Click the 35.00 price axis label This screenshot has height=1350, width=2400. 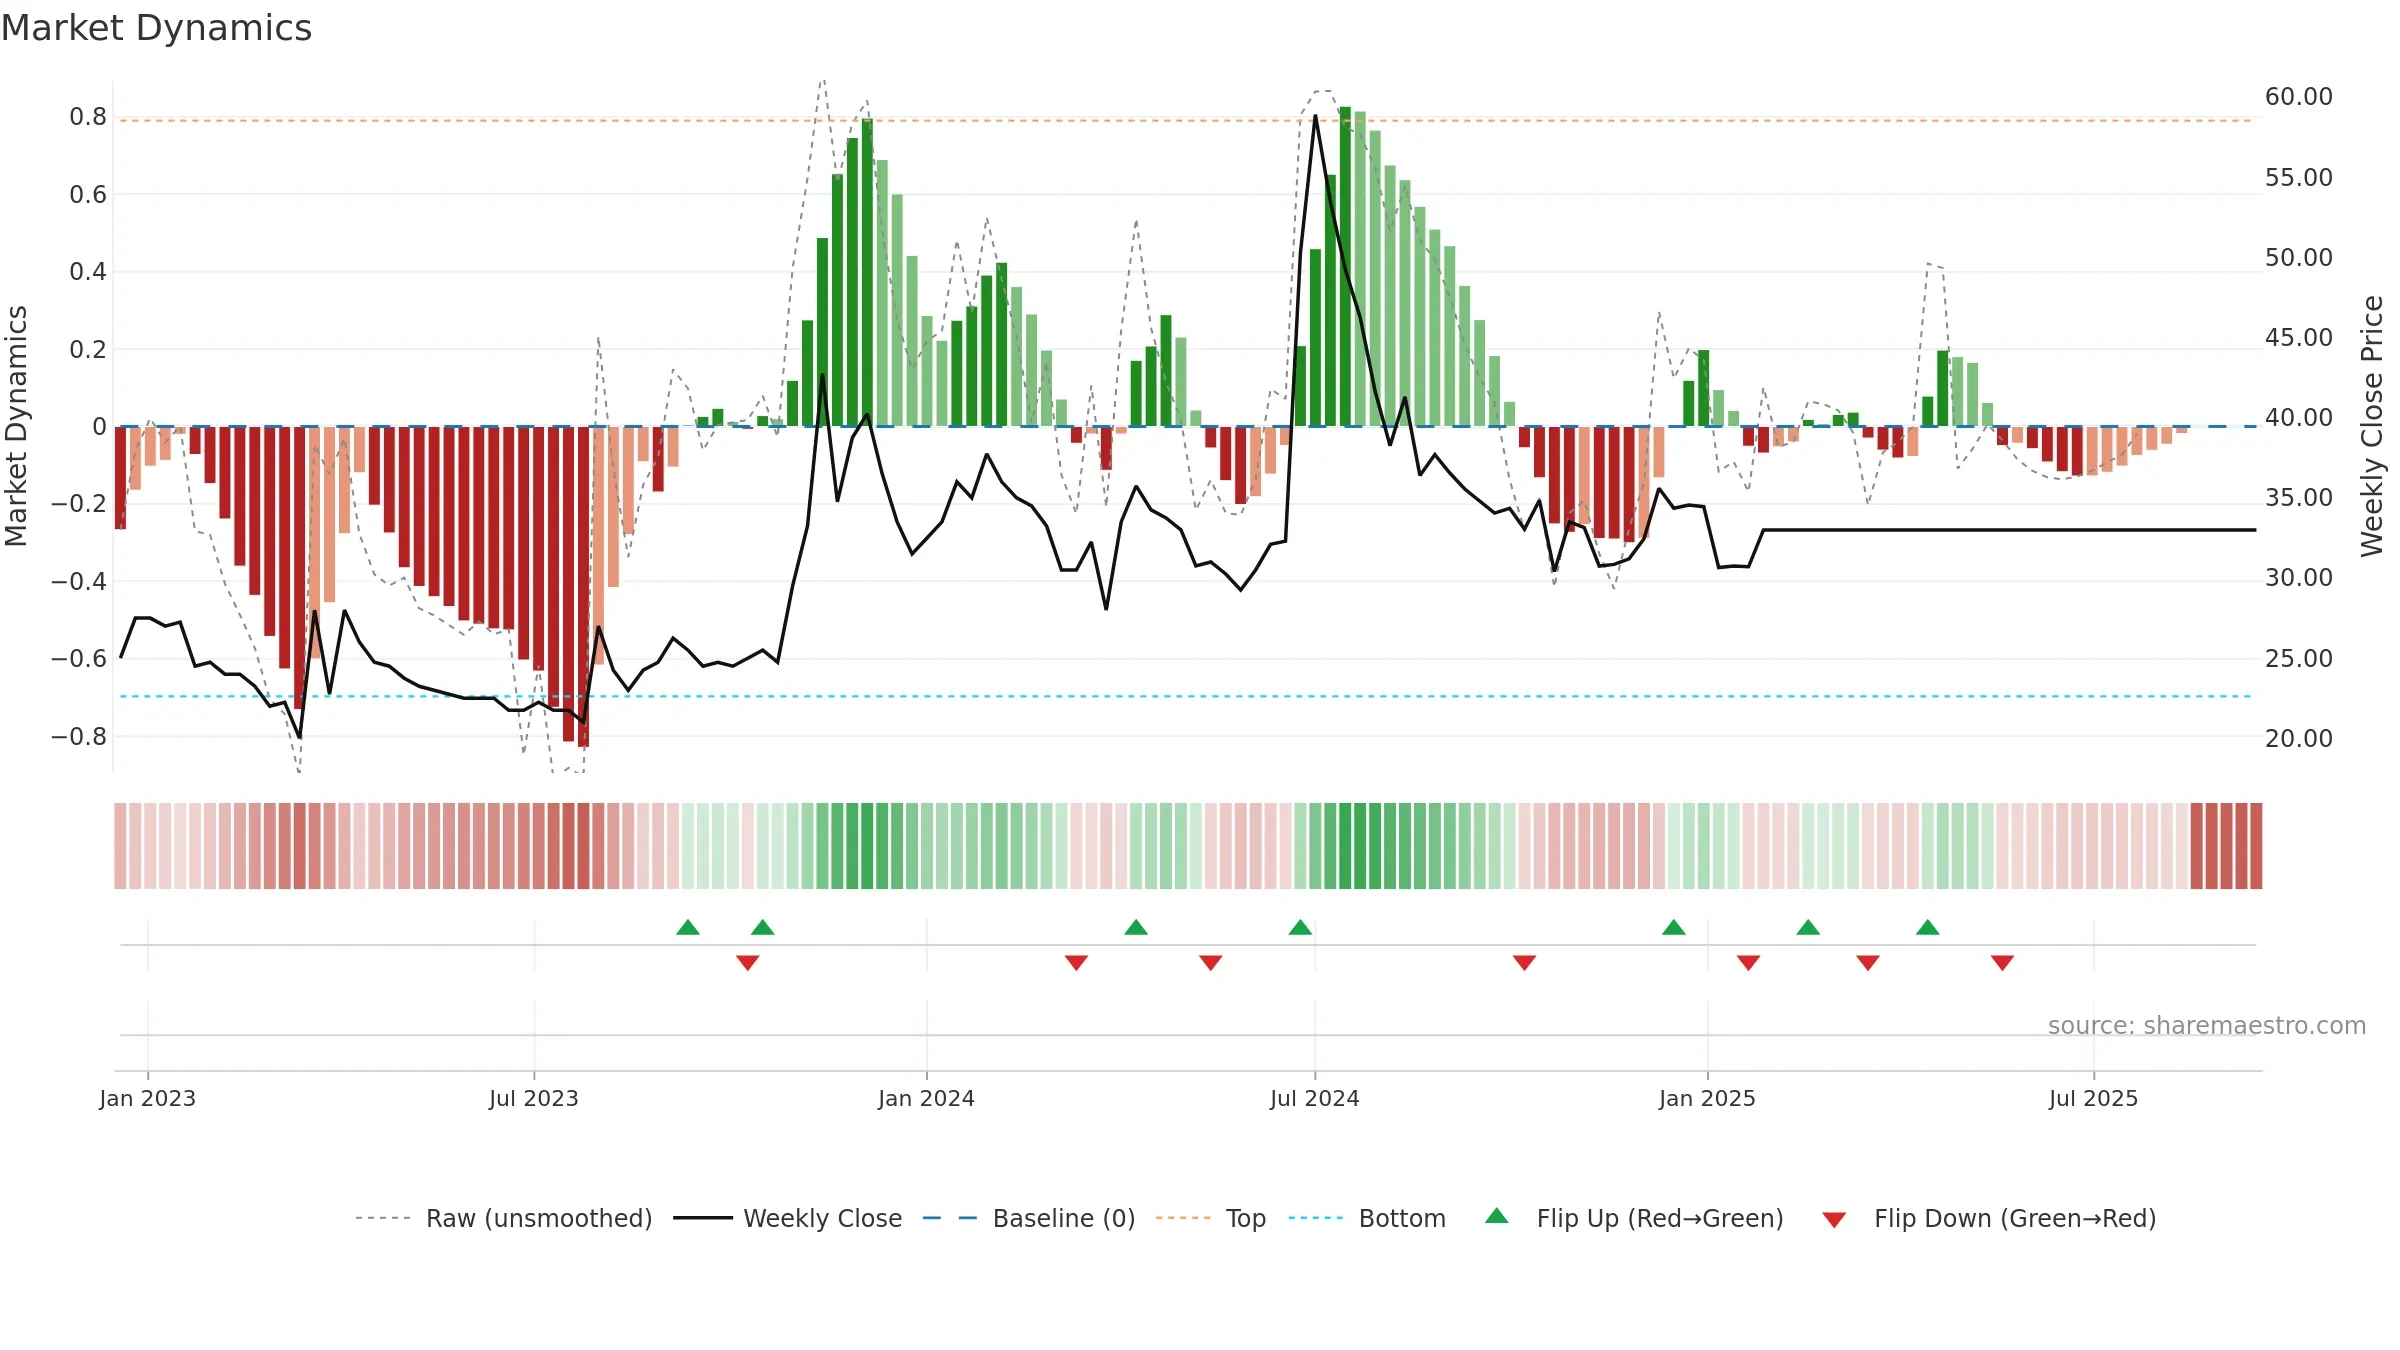pyautogui.click(x=2299, y=497)
